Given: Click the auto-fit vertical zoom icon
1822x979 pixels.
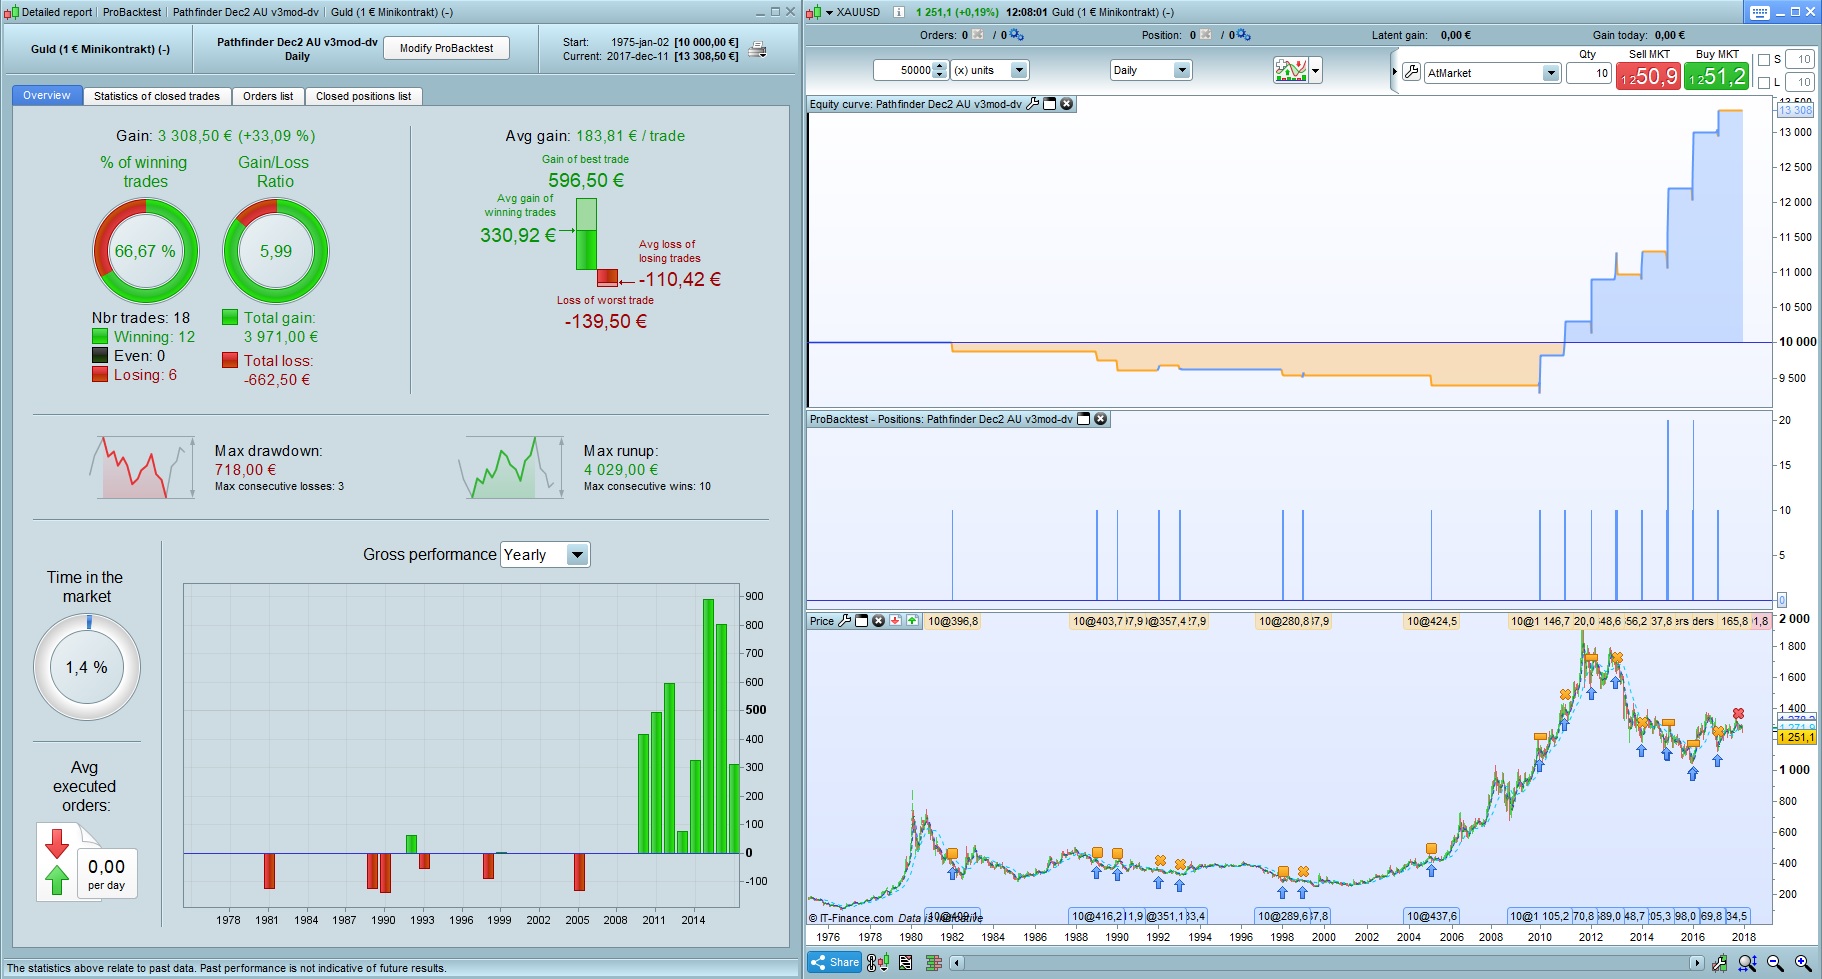Looking at the screenshot, I should tap(1747, 963).
